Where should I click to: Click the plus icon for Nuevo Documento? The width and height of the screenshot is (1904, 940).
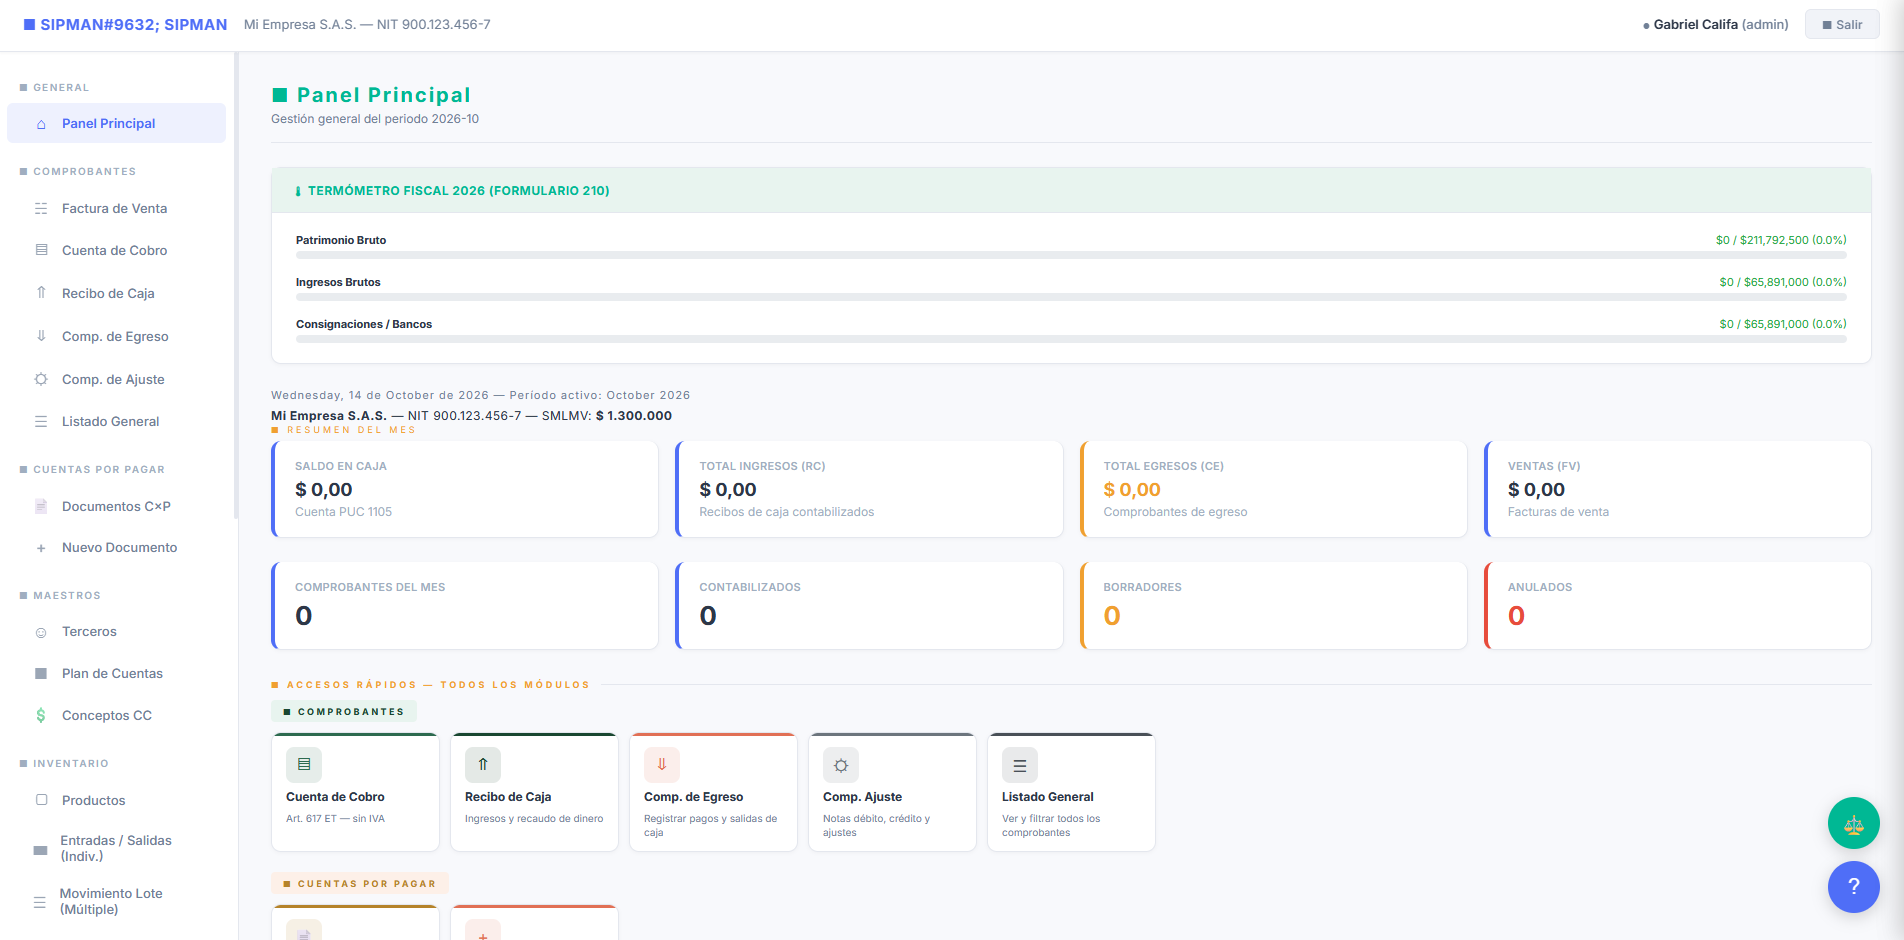pos(41,548)
